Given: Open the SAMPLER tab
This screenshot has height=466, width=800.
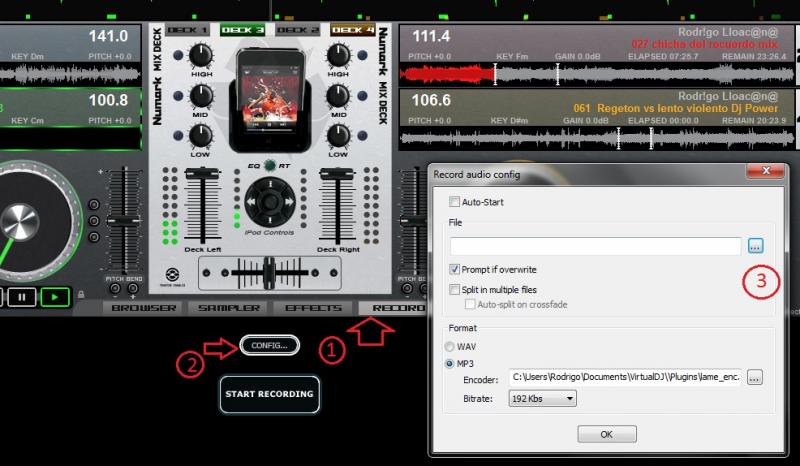Looking at the screenshot, I should (x=229, y=308).
